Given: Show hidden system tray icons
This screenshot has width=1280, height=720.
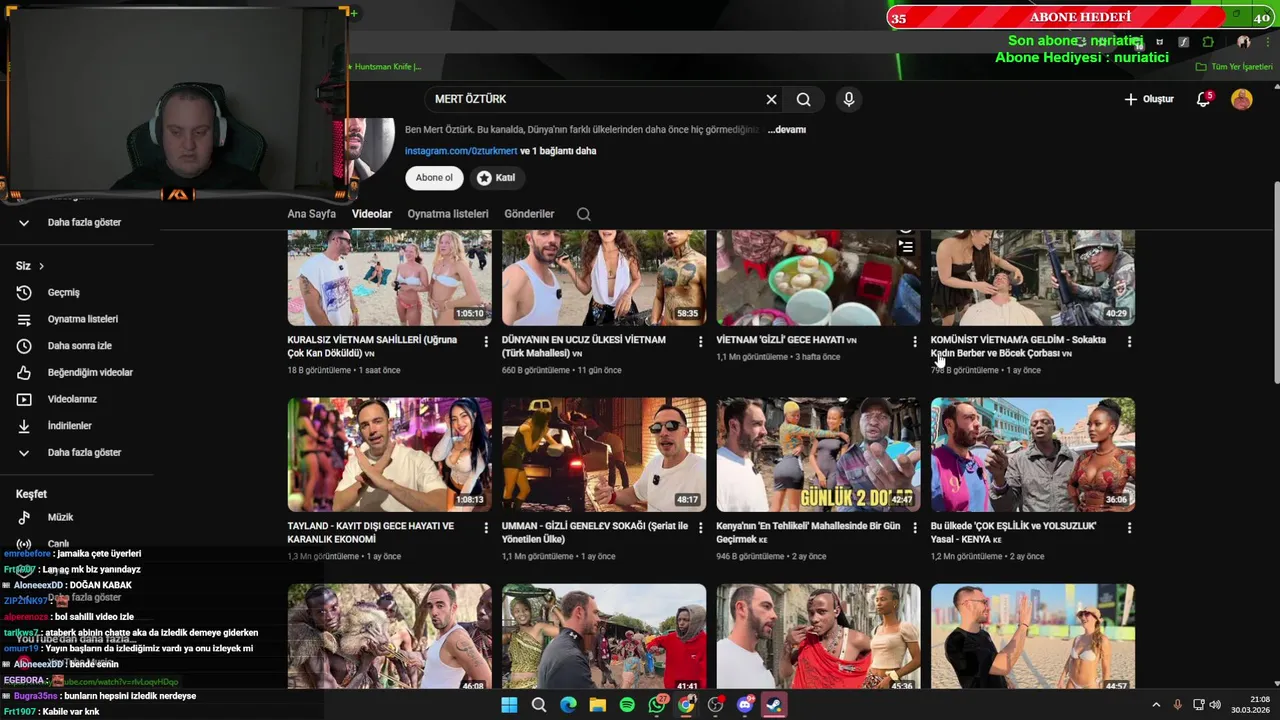Looking at the screenshot, I should coord(1156,705).
